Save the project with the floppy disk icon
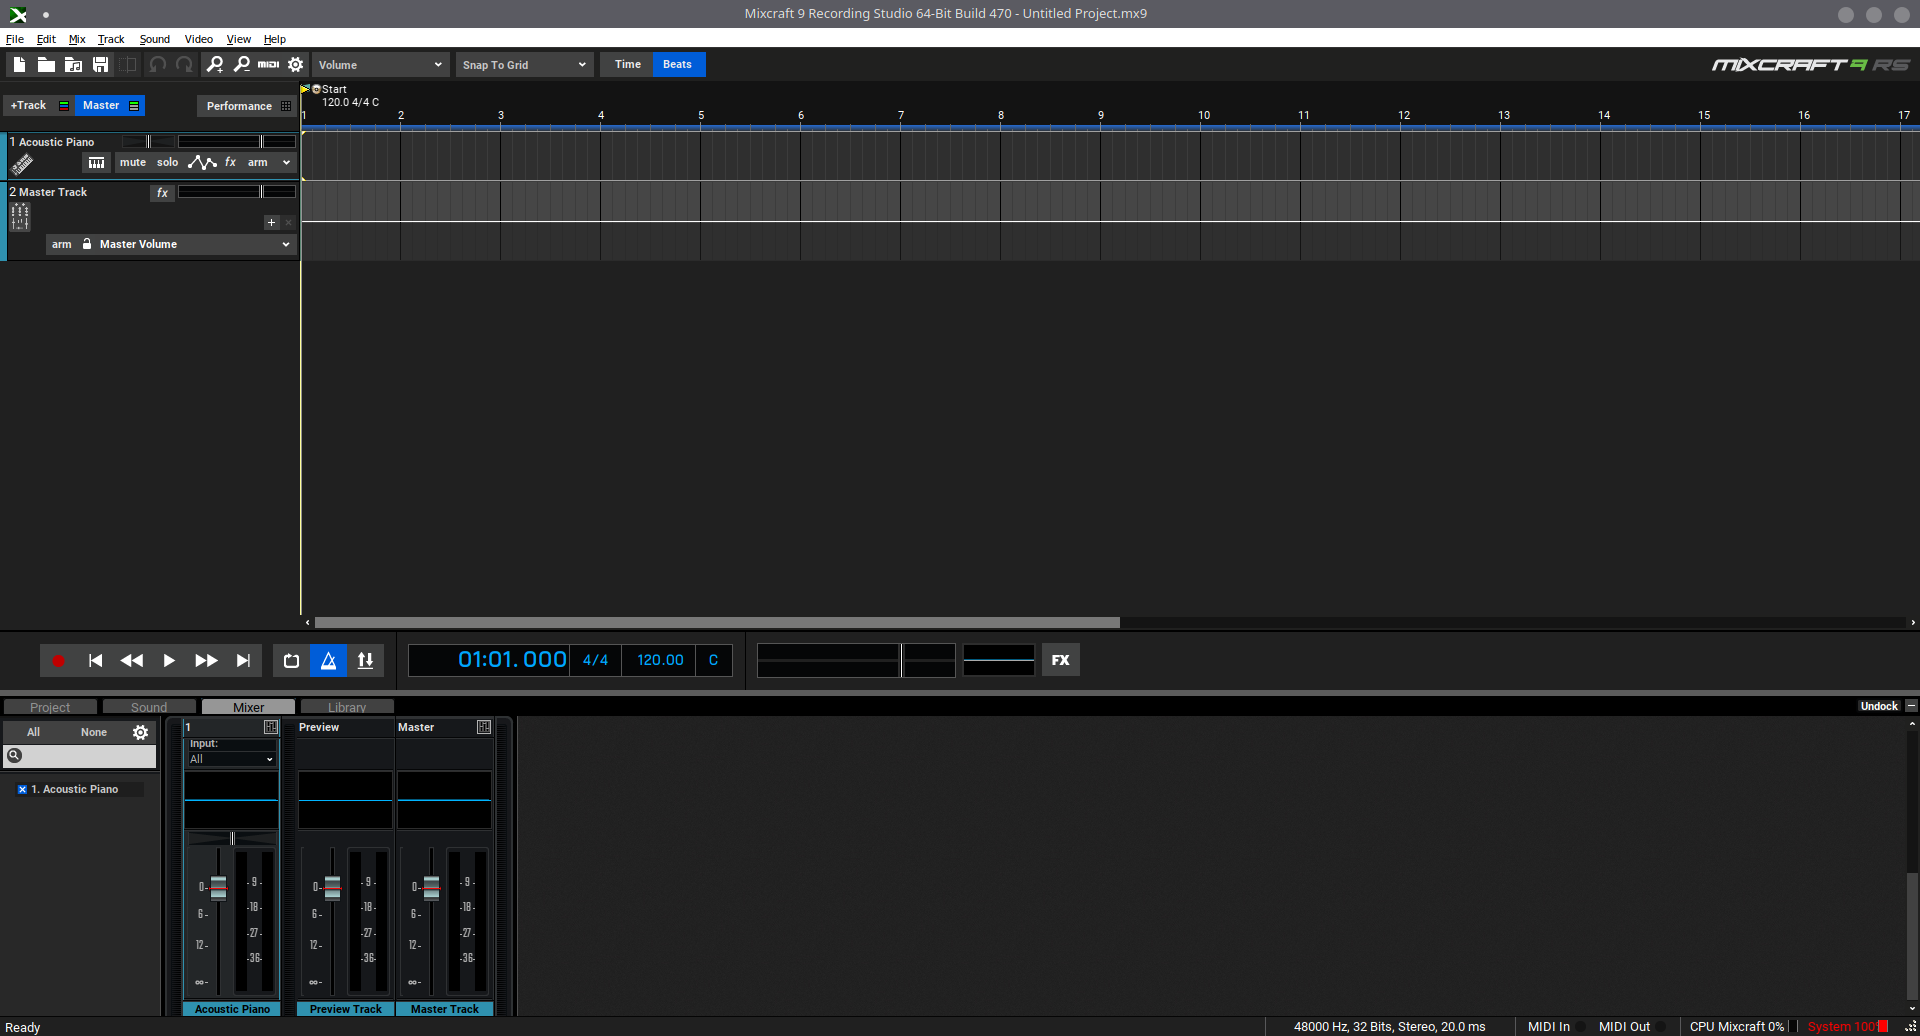This screenshot has width=1920, height=1036. 100,64
